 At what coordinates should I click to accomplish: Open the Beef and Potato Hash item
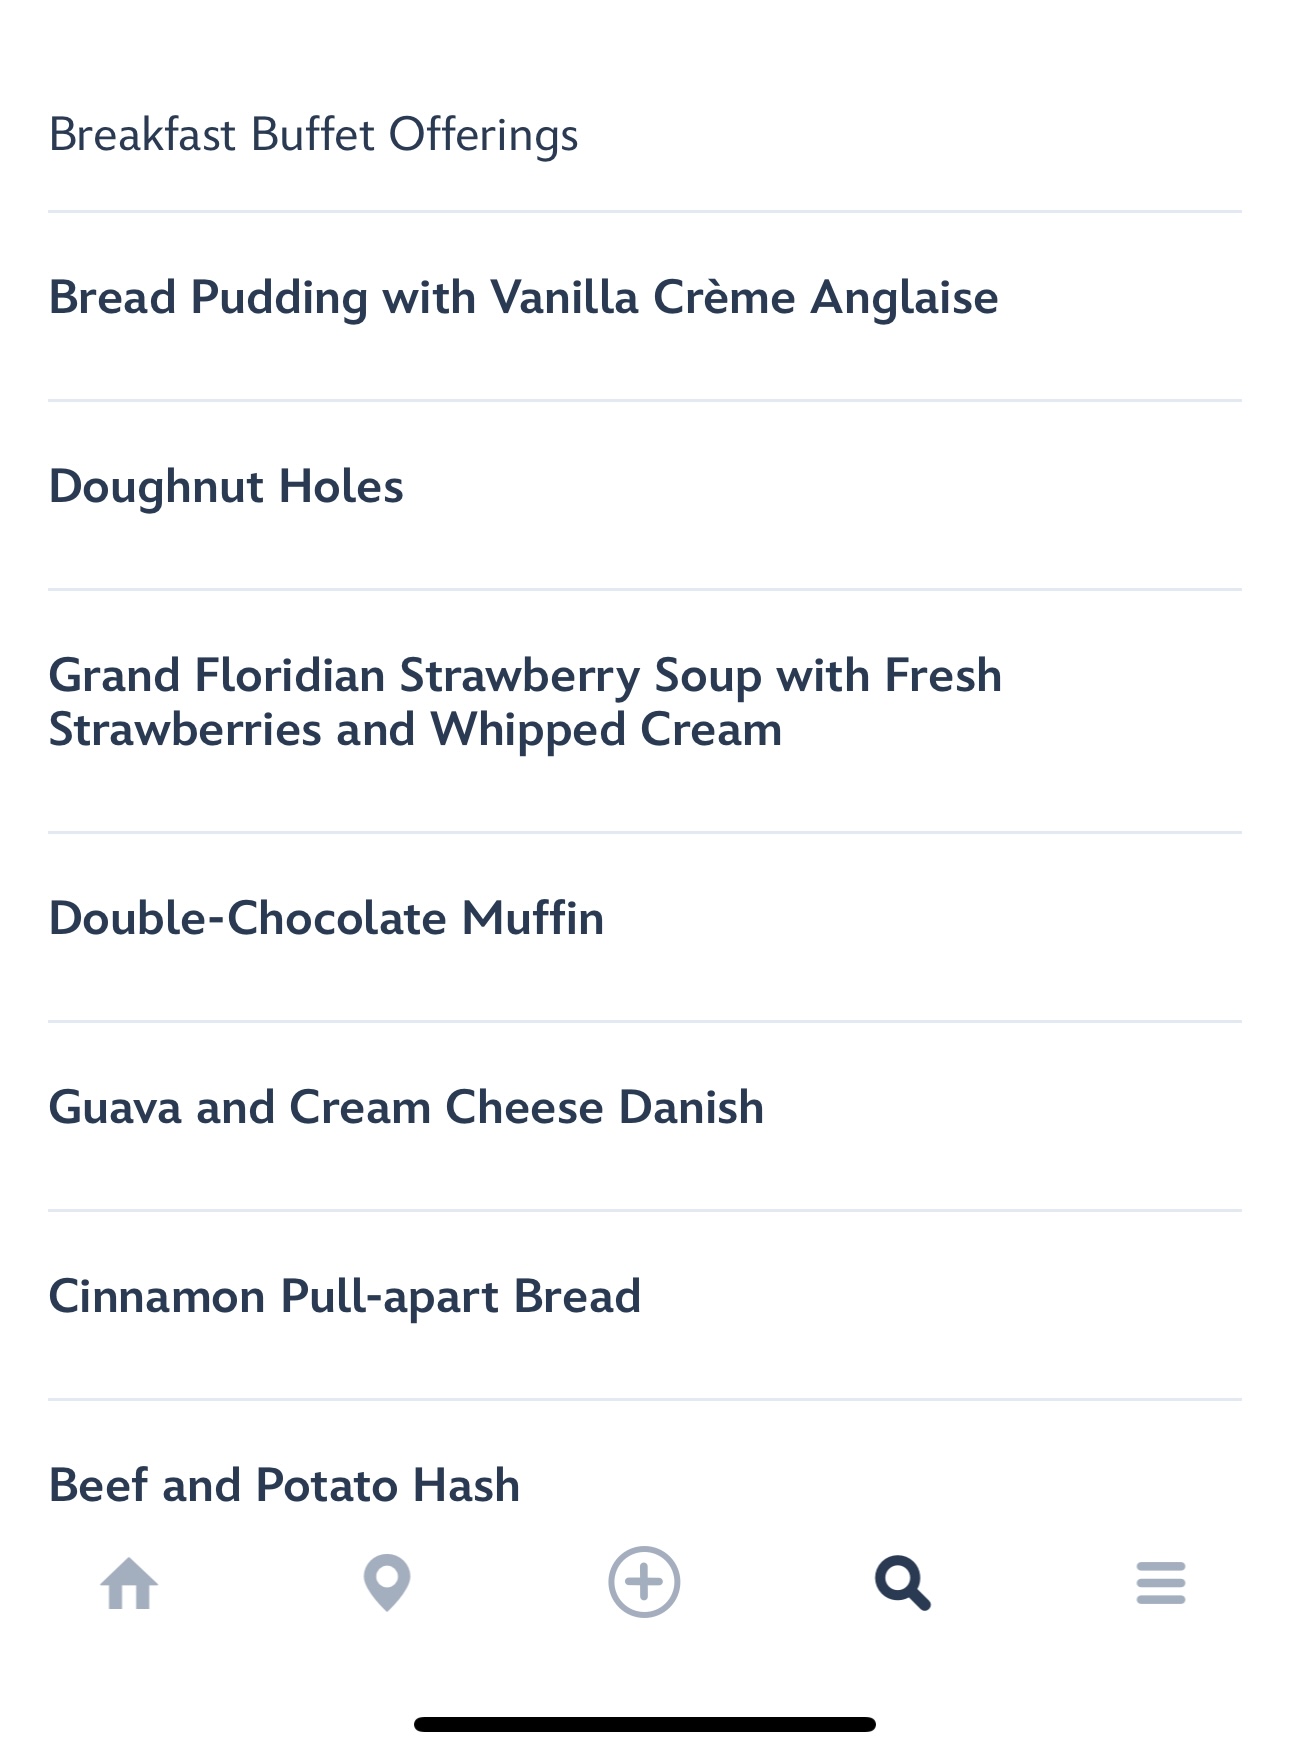(x=285, y=1485)
